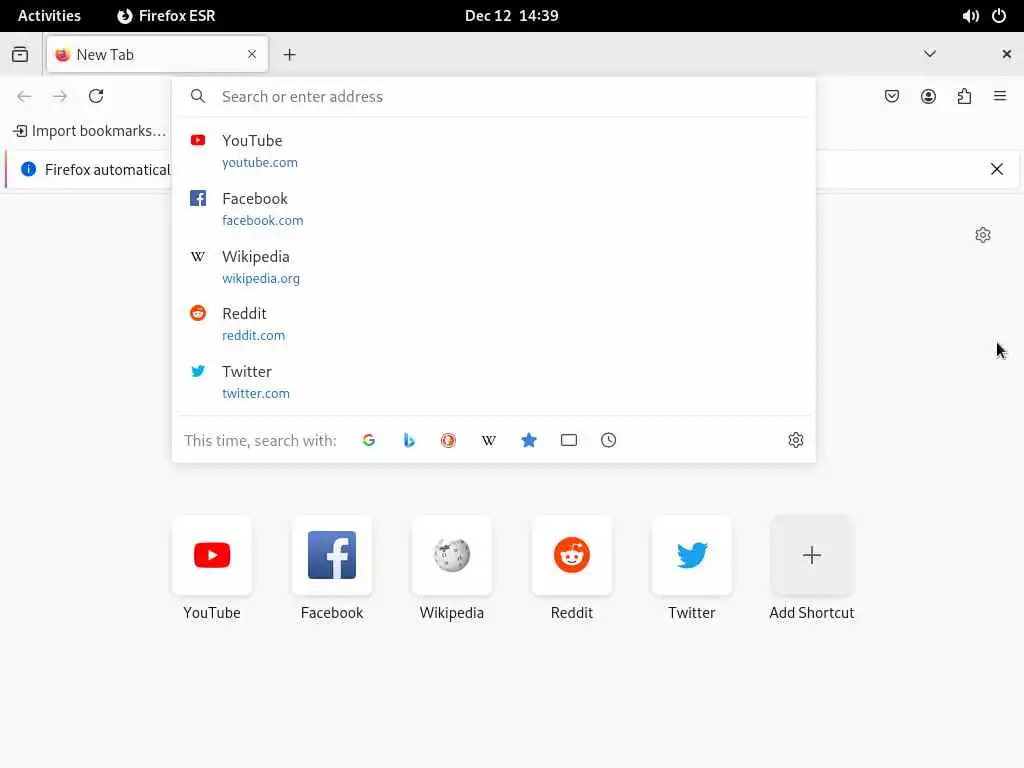Search open tabs with the tab icon
The width and height of the screenshot is (1024, 768).
click(x=569, y=440)
